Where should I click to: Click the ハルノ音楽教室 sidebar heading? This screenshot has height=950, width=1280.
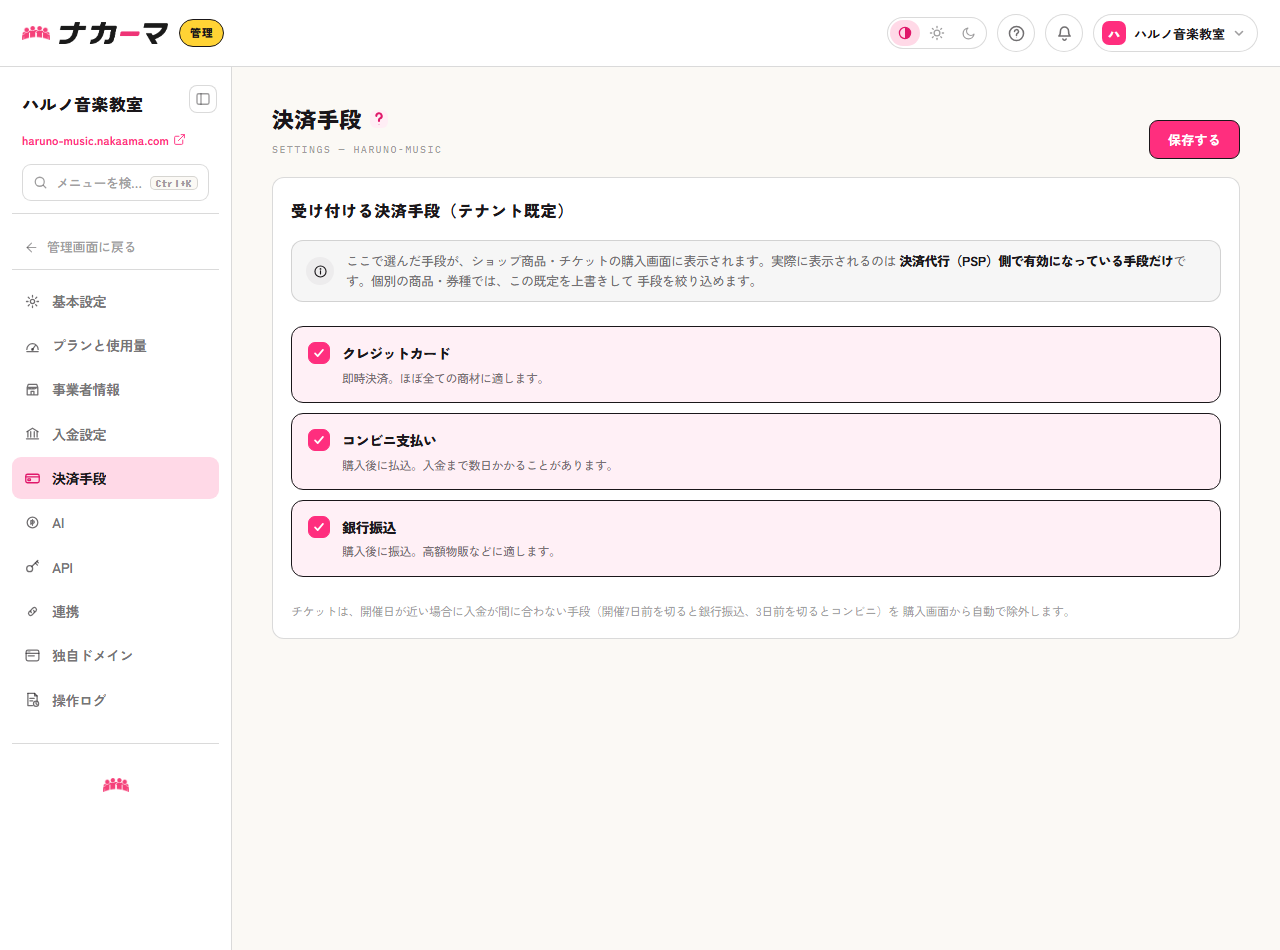(x=82, y=104)
